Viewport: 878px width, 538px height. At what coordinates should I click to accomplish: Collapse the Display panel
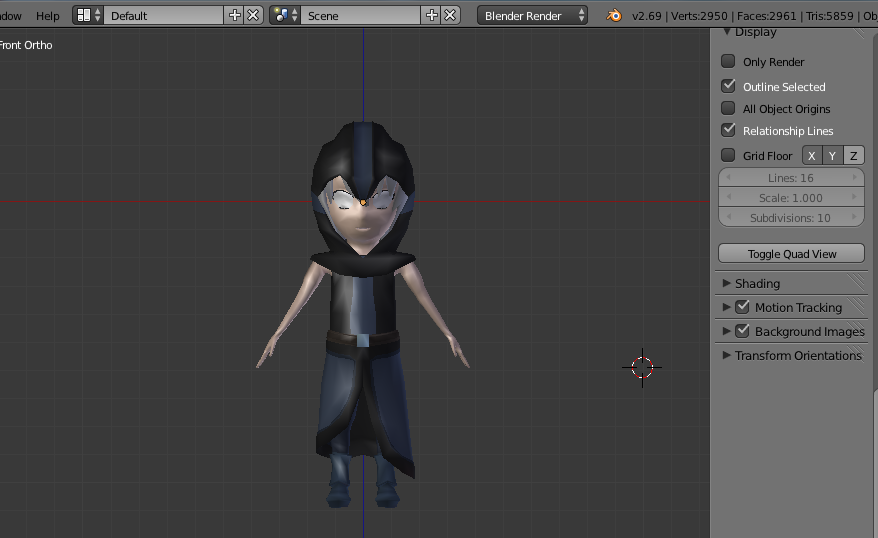point(727,31)
